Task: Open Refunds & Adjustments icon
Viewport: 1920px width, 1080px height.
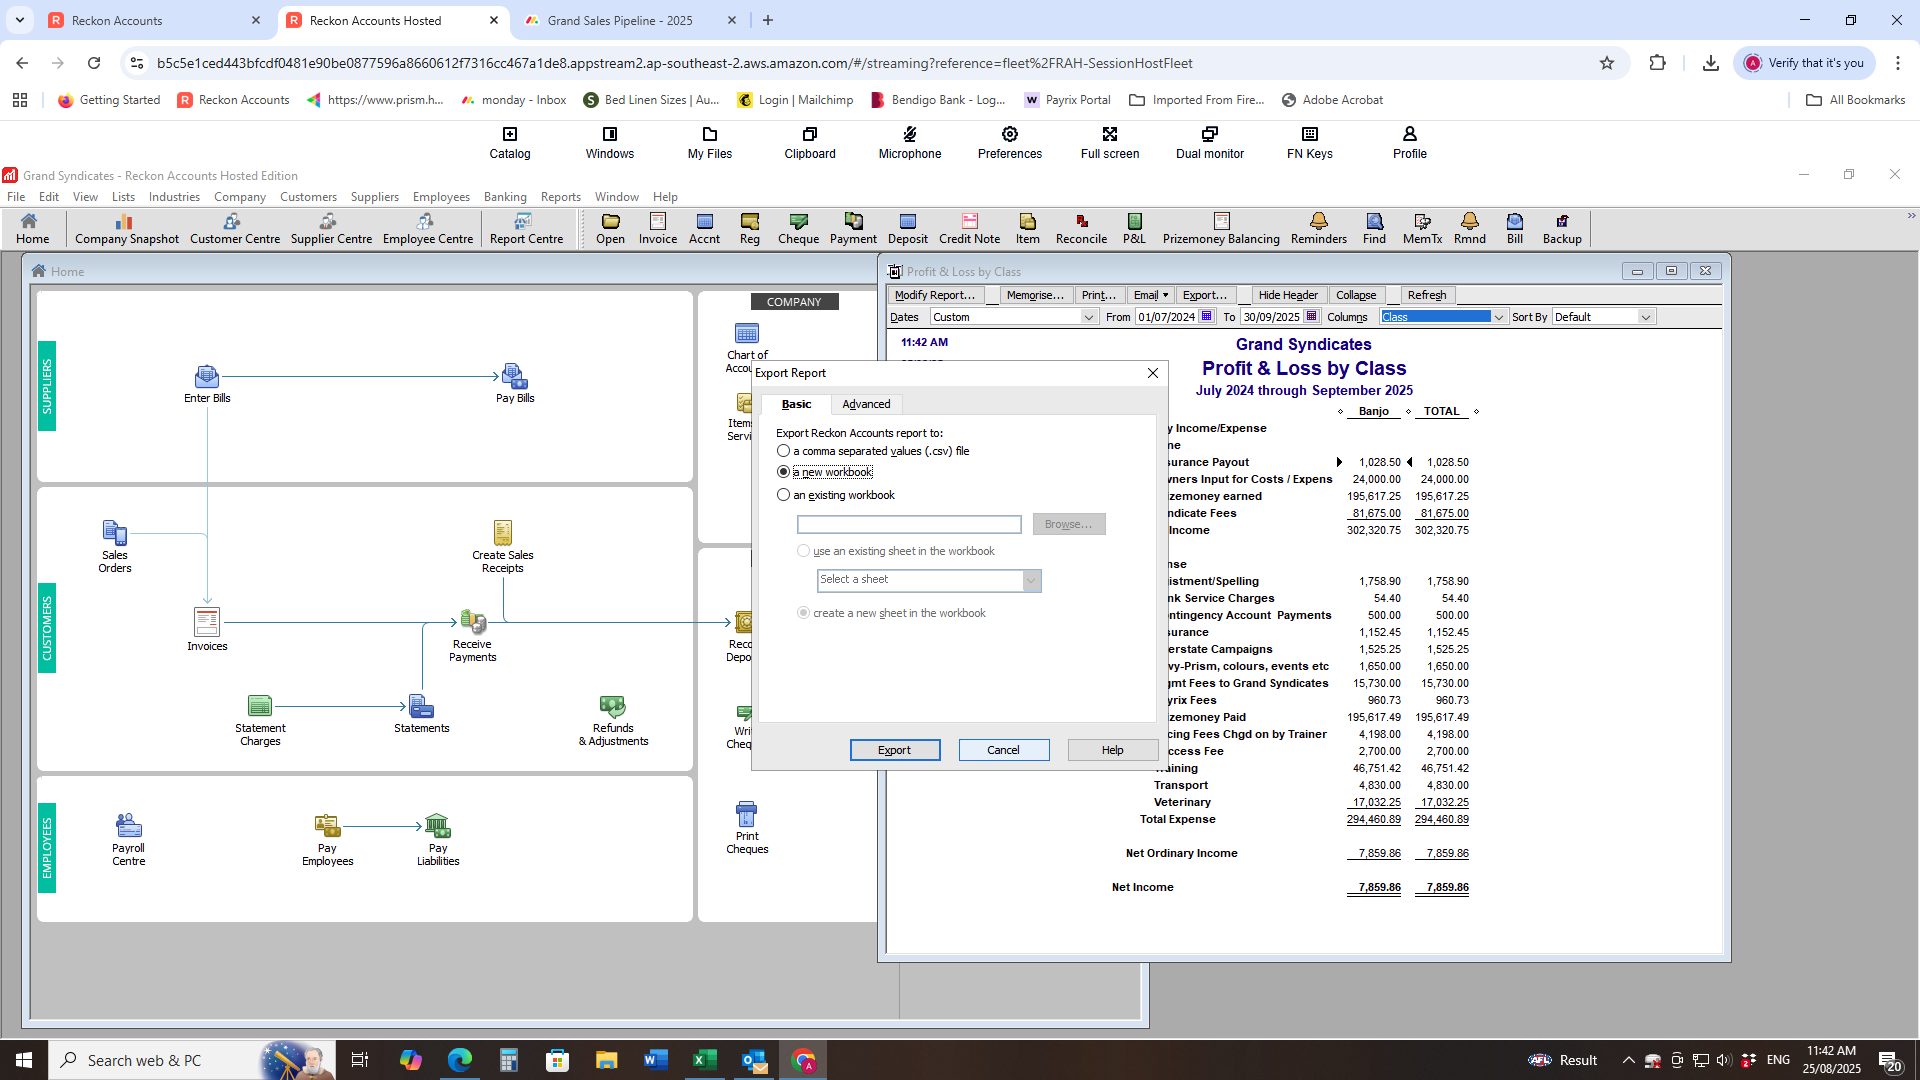Action: (x=613, y=720)
